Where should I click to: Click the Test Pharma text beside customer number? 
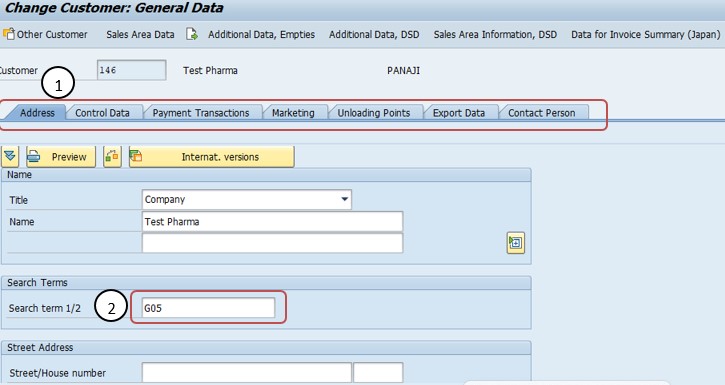210,71
